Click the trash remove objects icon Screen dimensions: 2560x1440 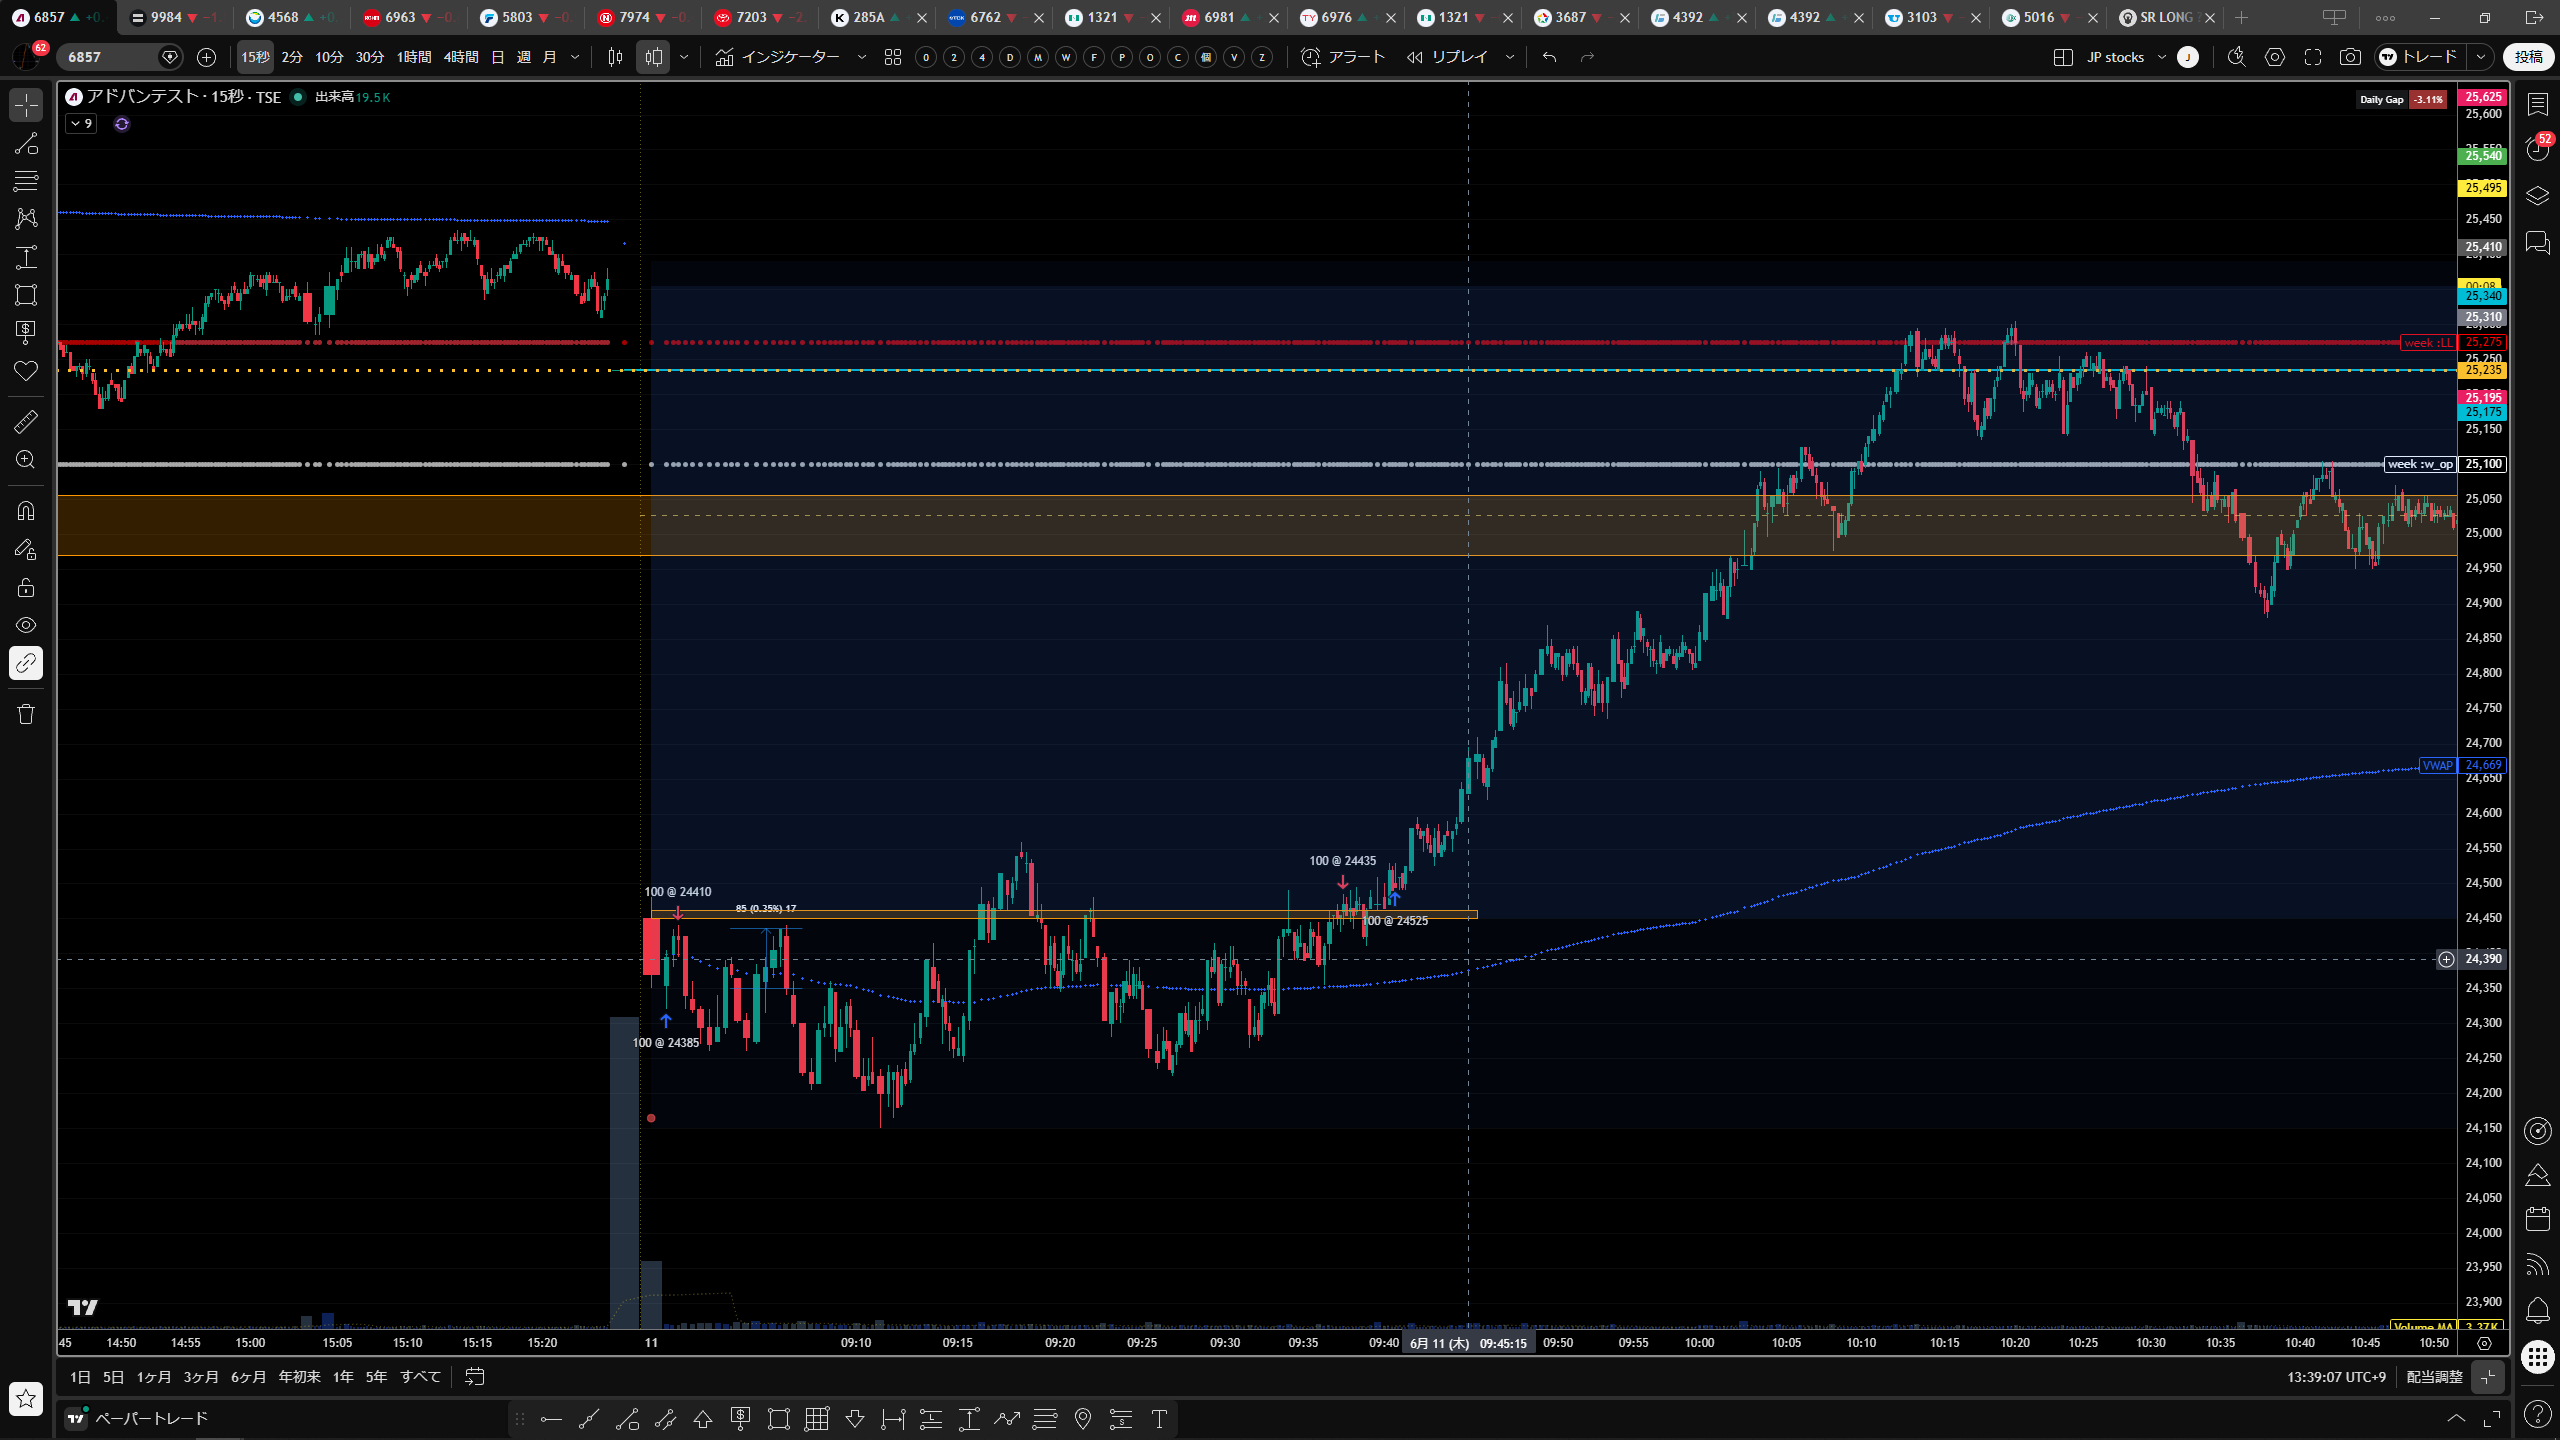pos(26,714)
